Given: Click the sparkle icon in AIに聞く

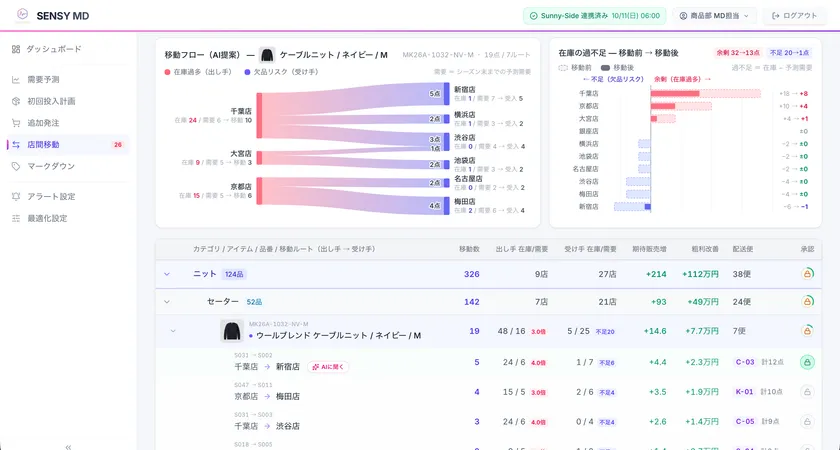Looking at the screenshot, I should pos(315,367).
